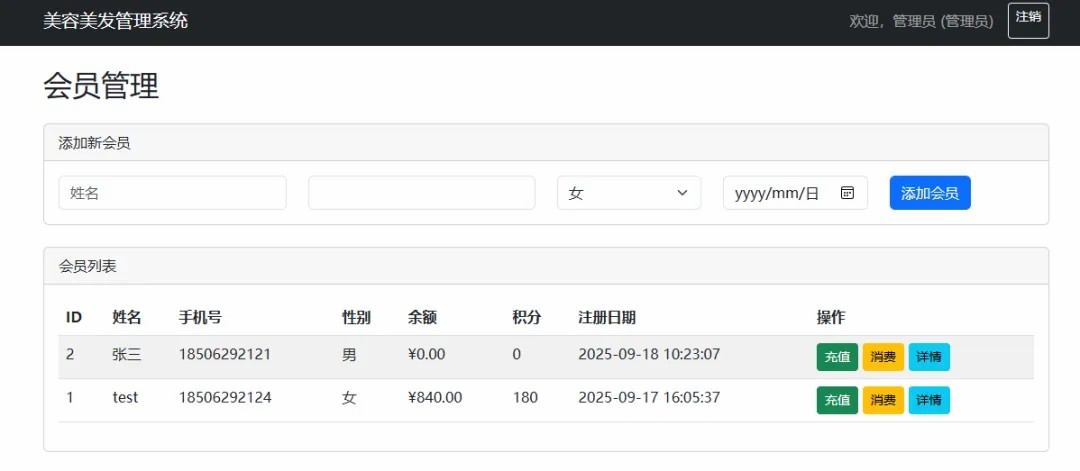Click 充值 for member test
This screenshot has height=471, width=1080.
click(x=836, y=400)
